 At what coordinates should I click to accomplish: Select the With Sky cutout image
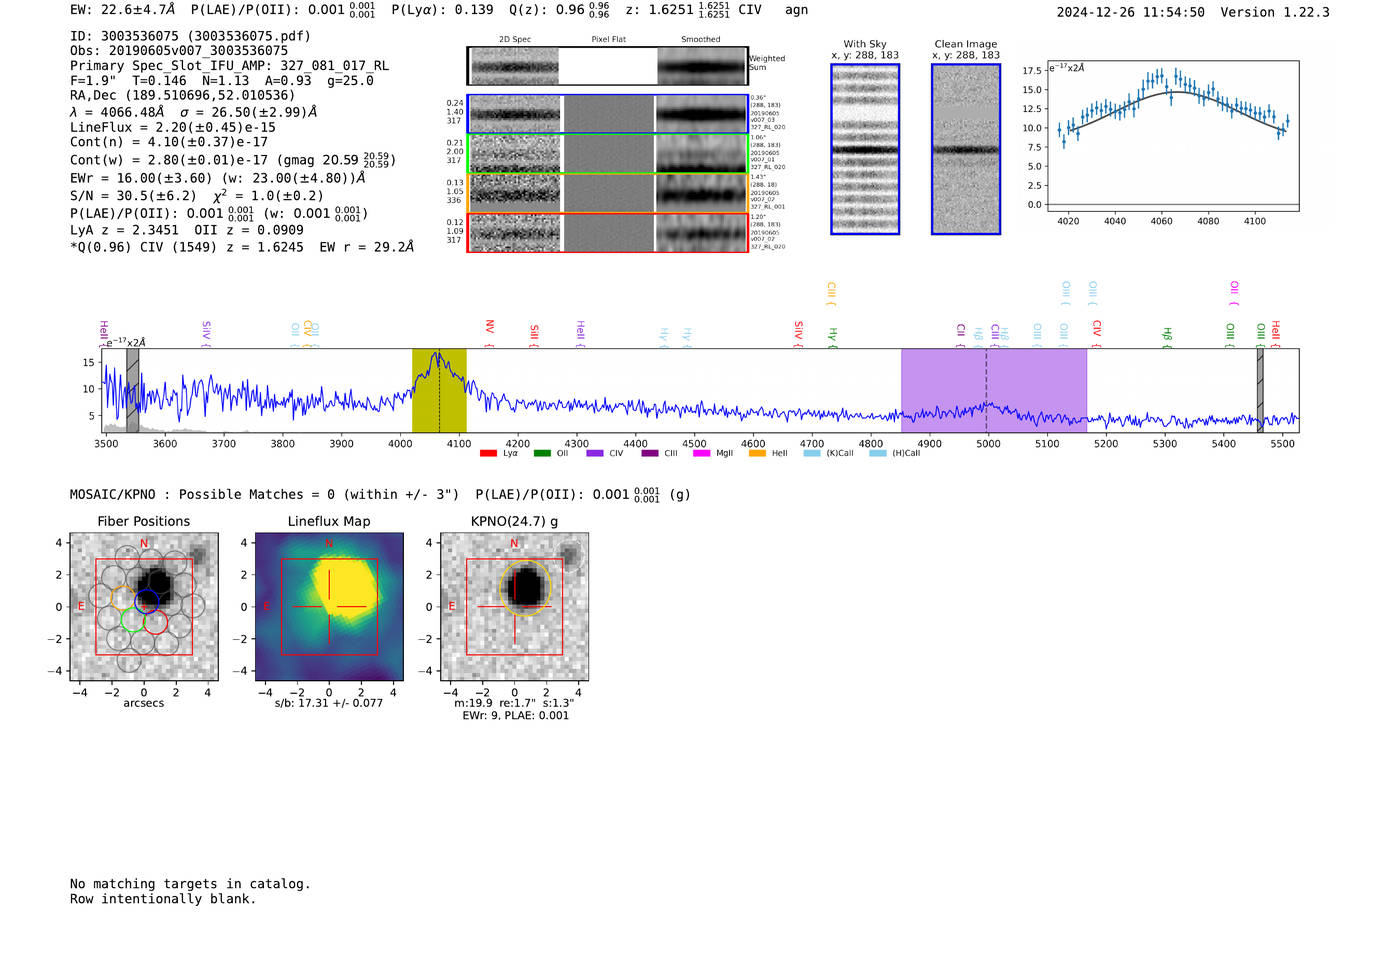(865, 149)
